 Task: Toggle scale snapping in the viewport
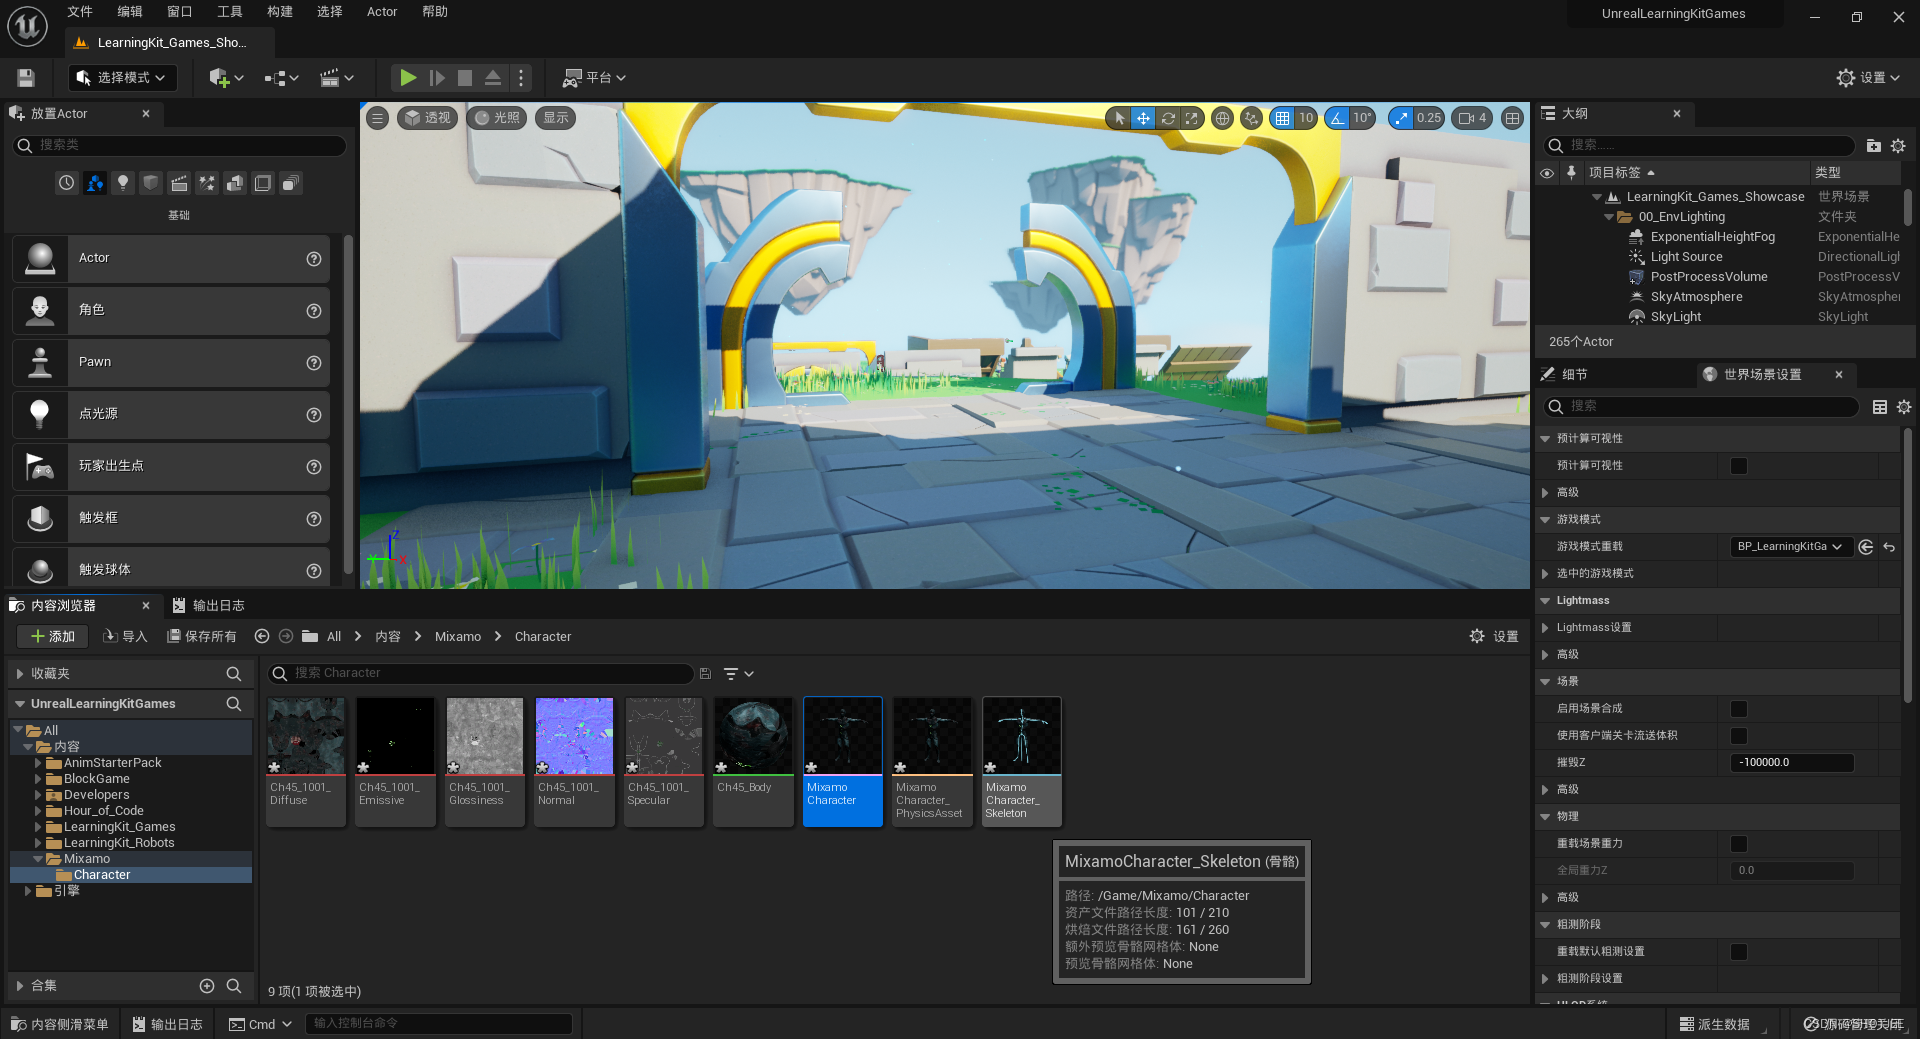[x=1401, y=118]
